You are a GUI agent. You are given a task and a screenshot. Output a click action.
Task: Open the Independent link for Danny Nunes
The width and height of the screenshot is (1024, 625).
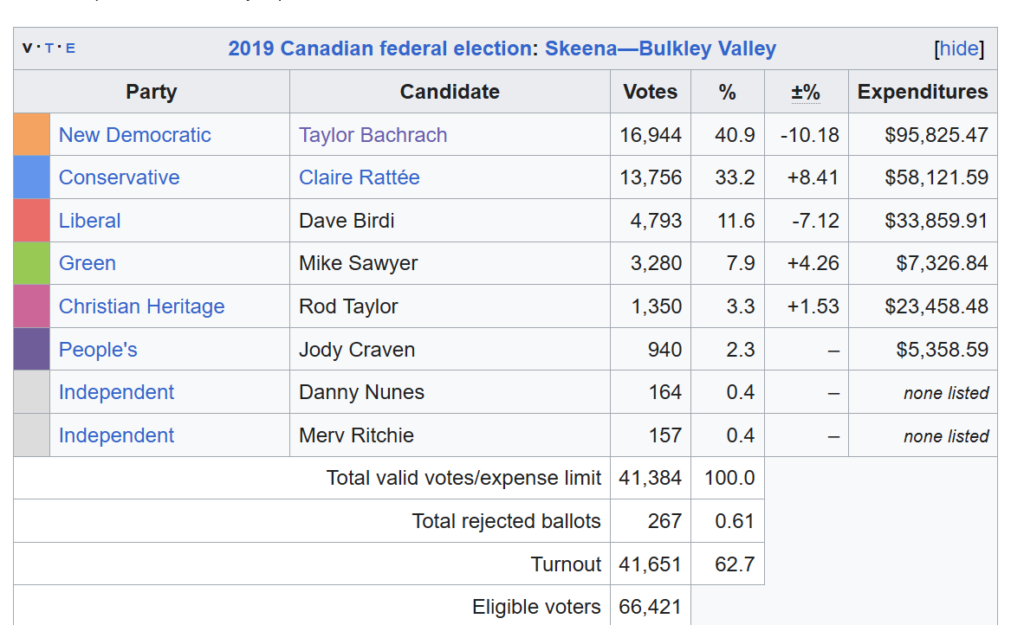116,393
